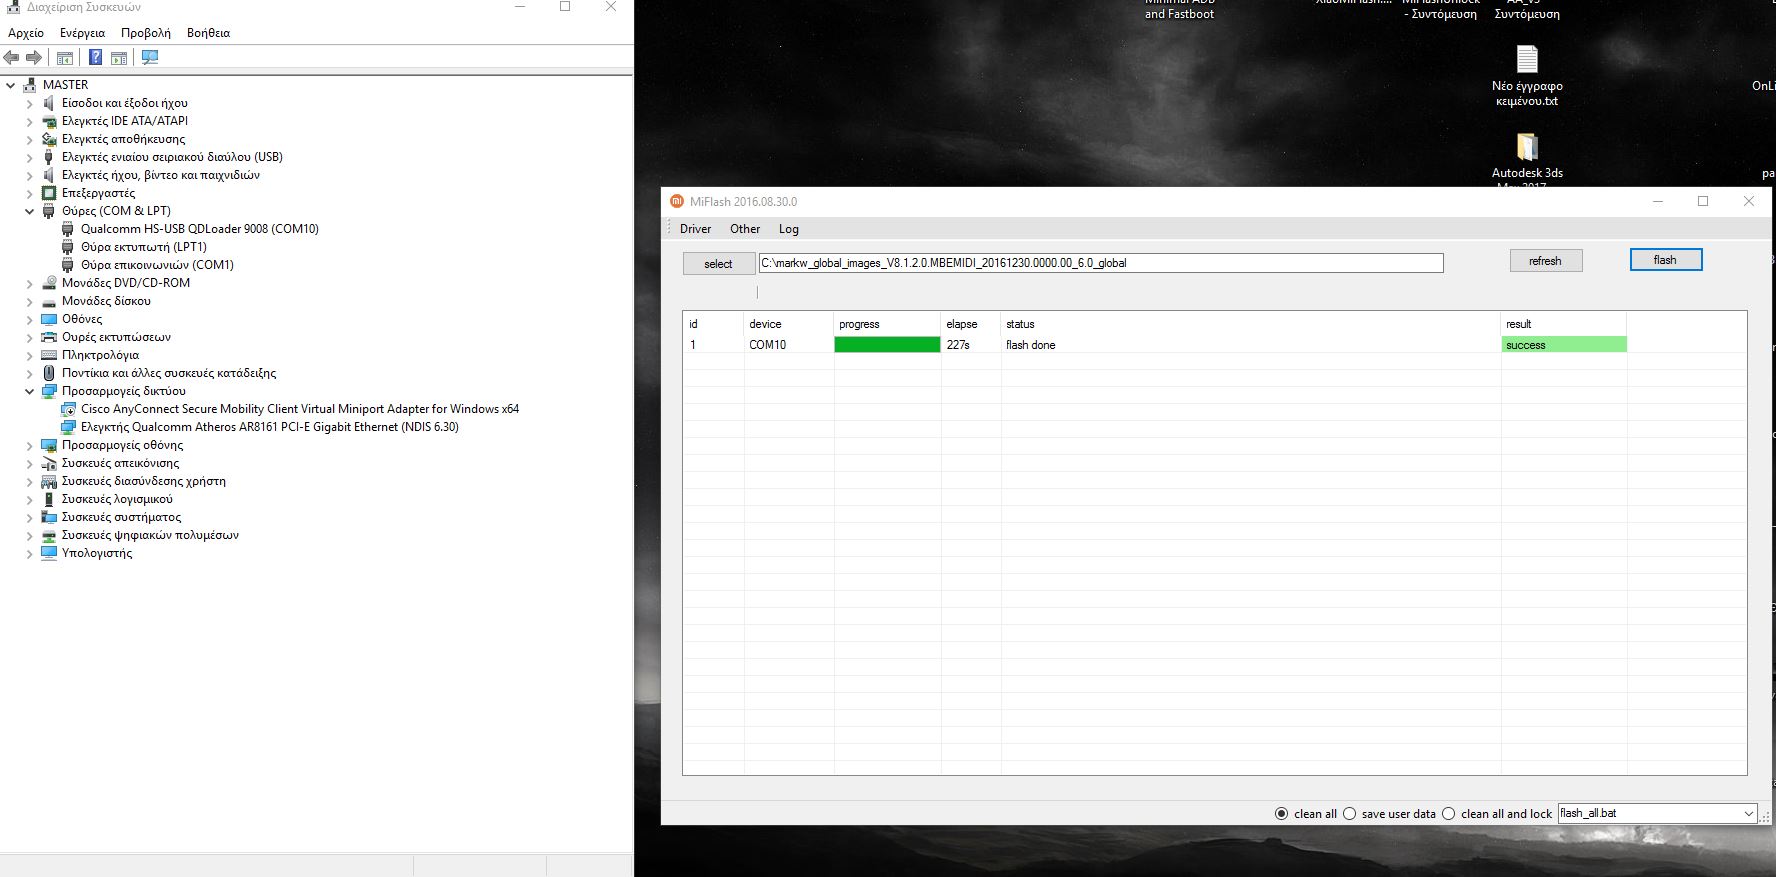Screen dimensions: 1776x877
Task: Open the 'Νέο έγγραφο κειμένου.txt' desktop file
Action: (x=1526, y=60)
